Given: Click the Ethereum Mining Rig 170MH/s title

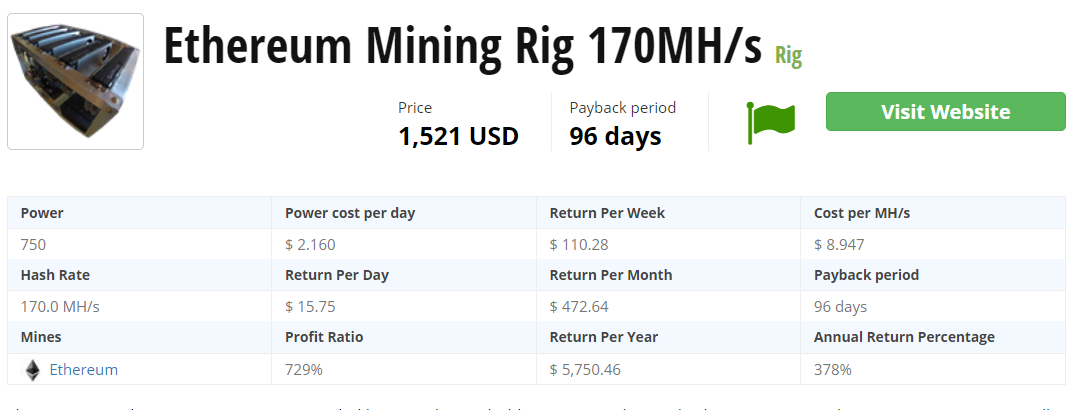Looking at the screenshot, I should pyautogui.click(x=462, y=45).
